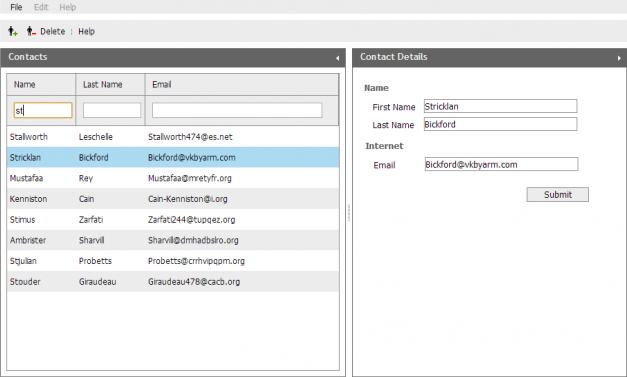Click the splitter handle between panels

coord(349,213)
